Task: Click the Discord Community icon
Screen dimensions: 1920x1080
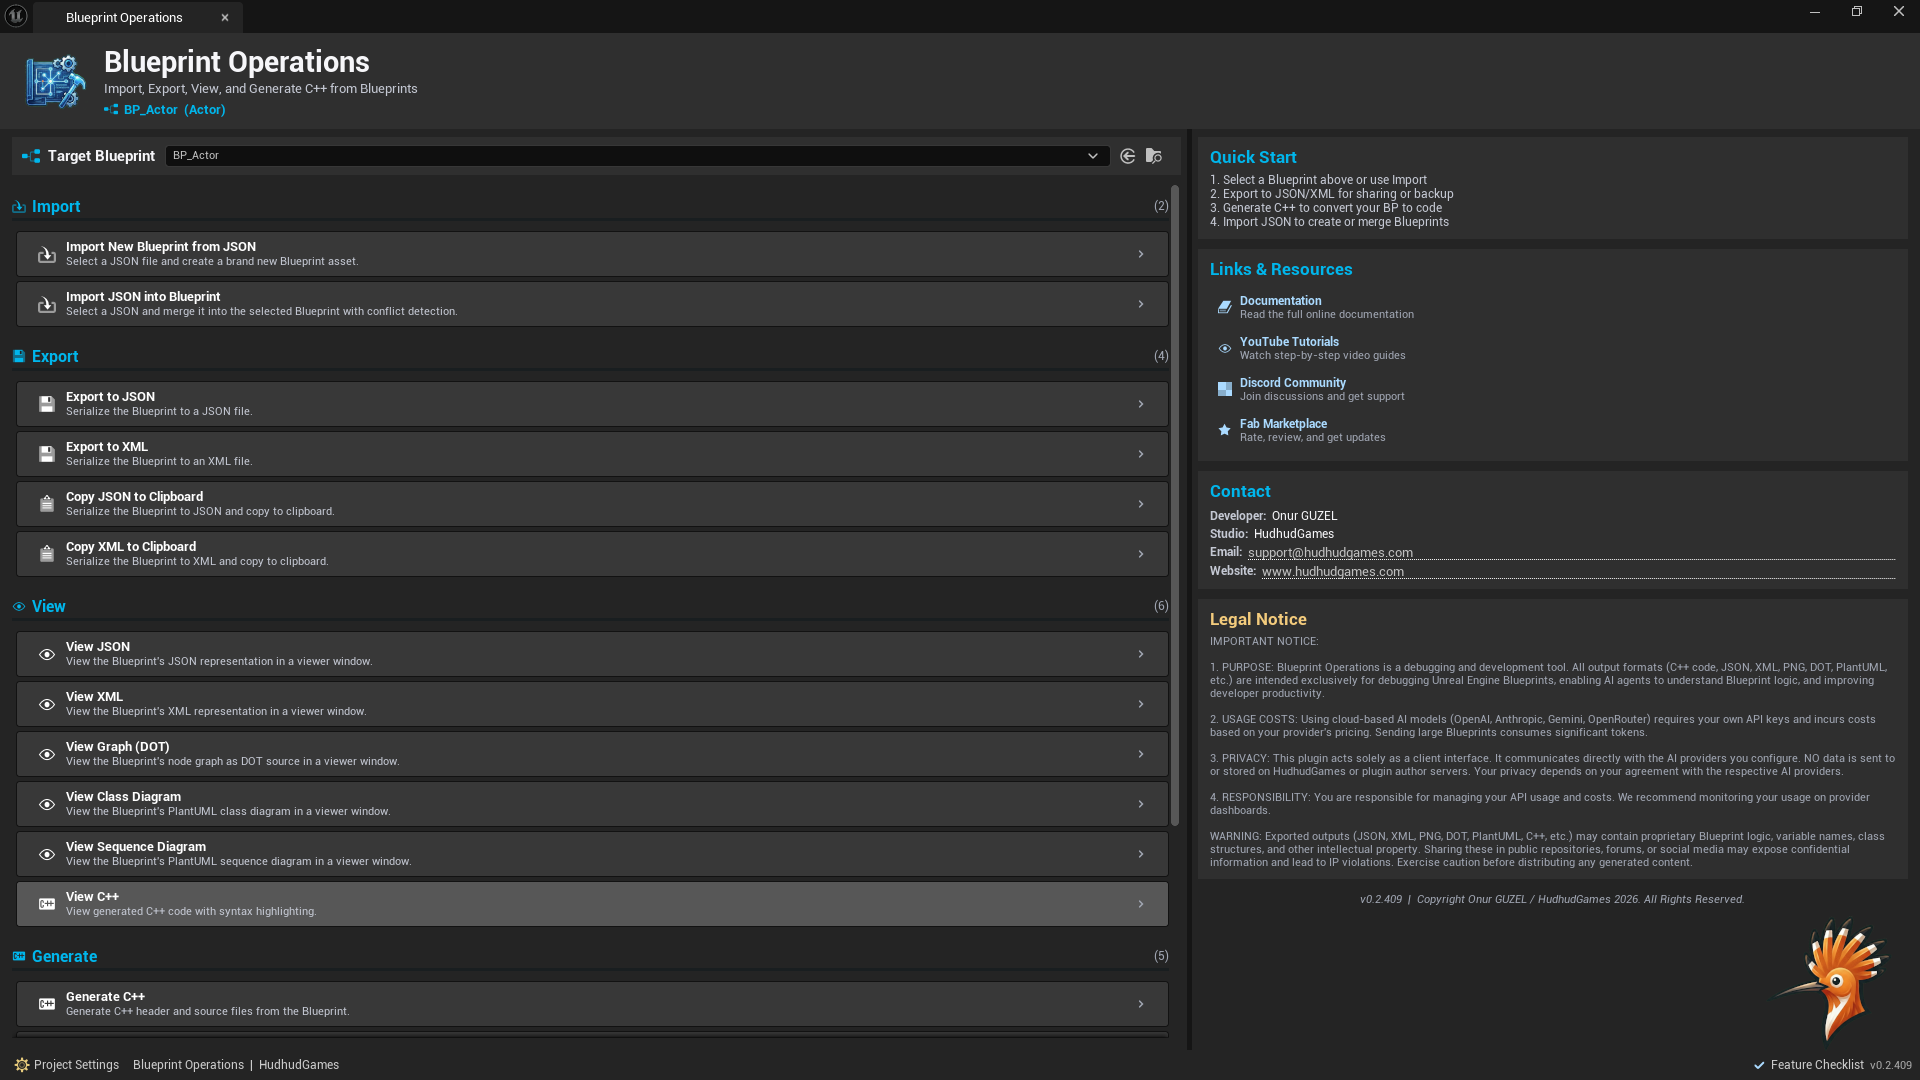Action: pos(1224,389)
